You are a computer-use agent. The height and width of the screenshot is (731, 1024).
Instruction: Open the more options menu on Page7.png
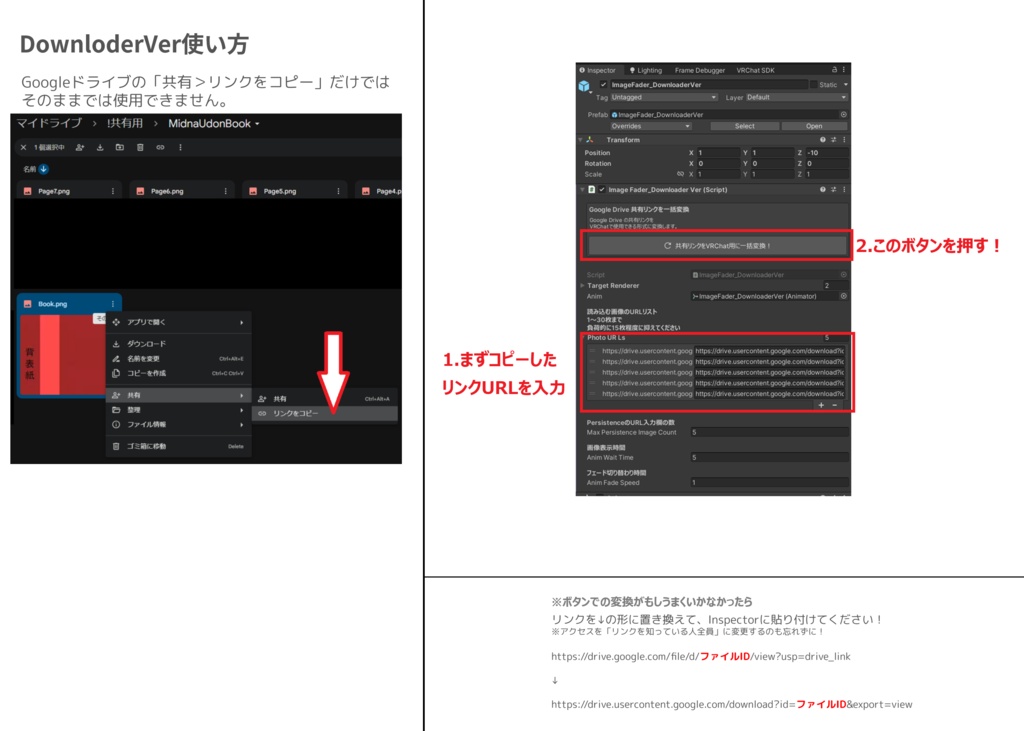(113, 191)
